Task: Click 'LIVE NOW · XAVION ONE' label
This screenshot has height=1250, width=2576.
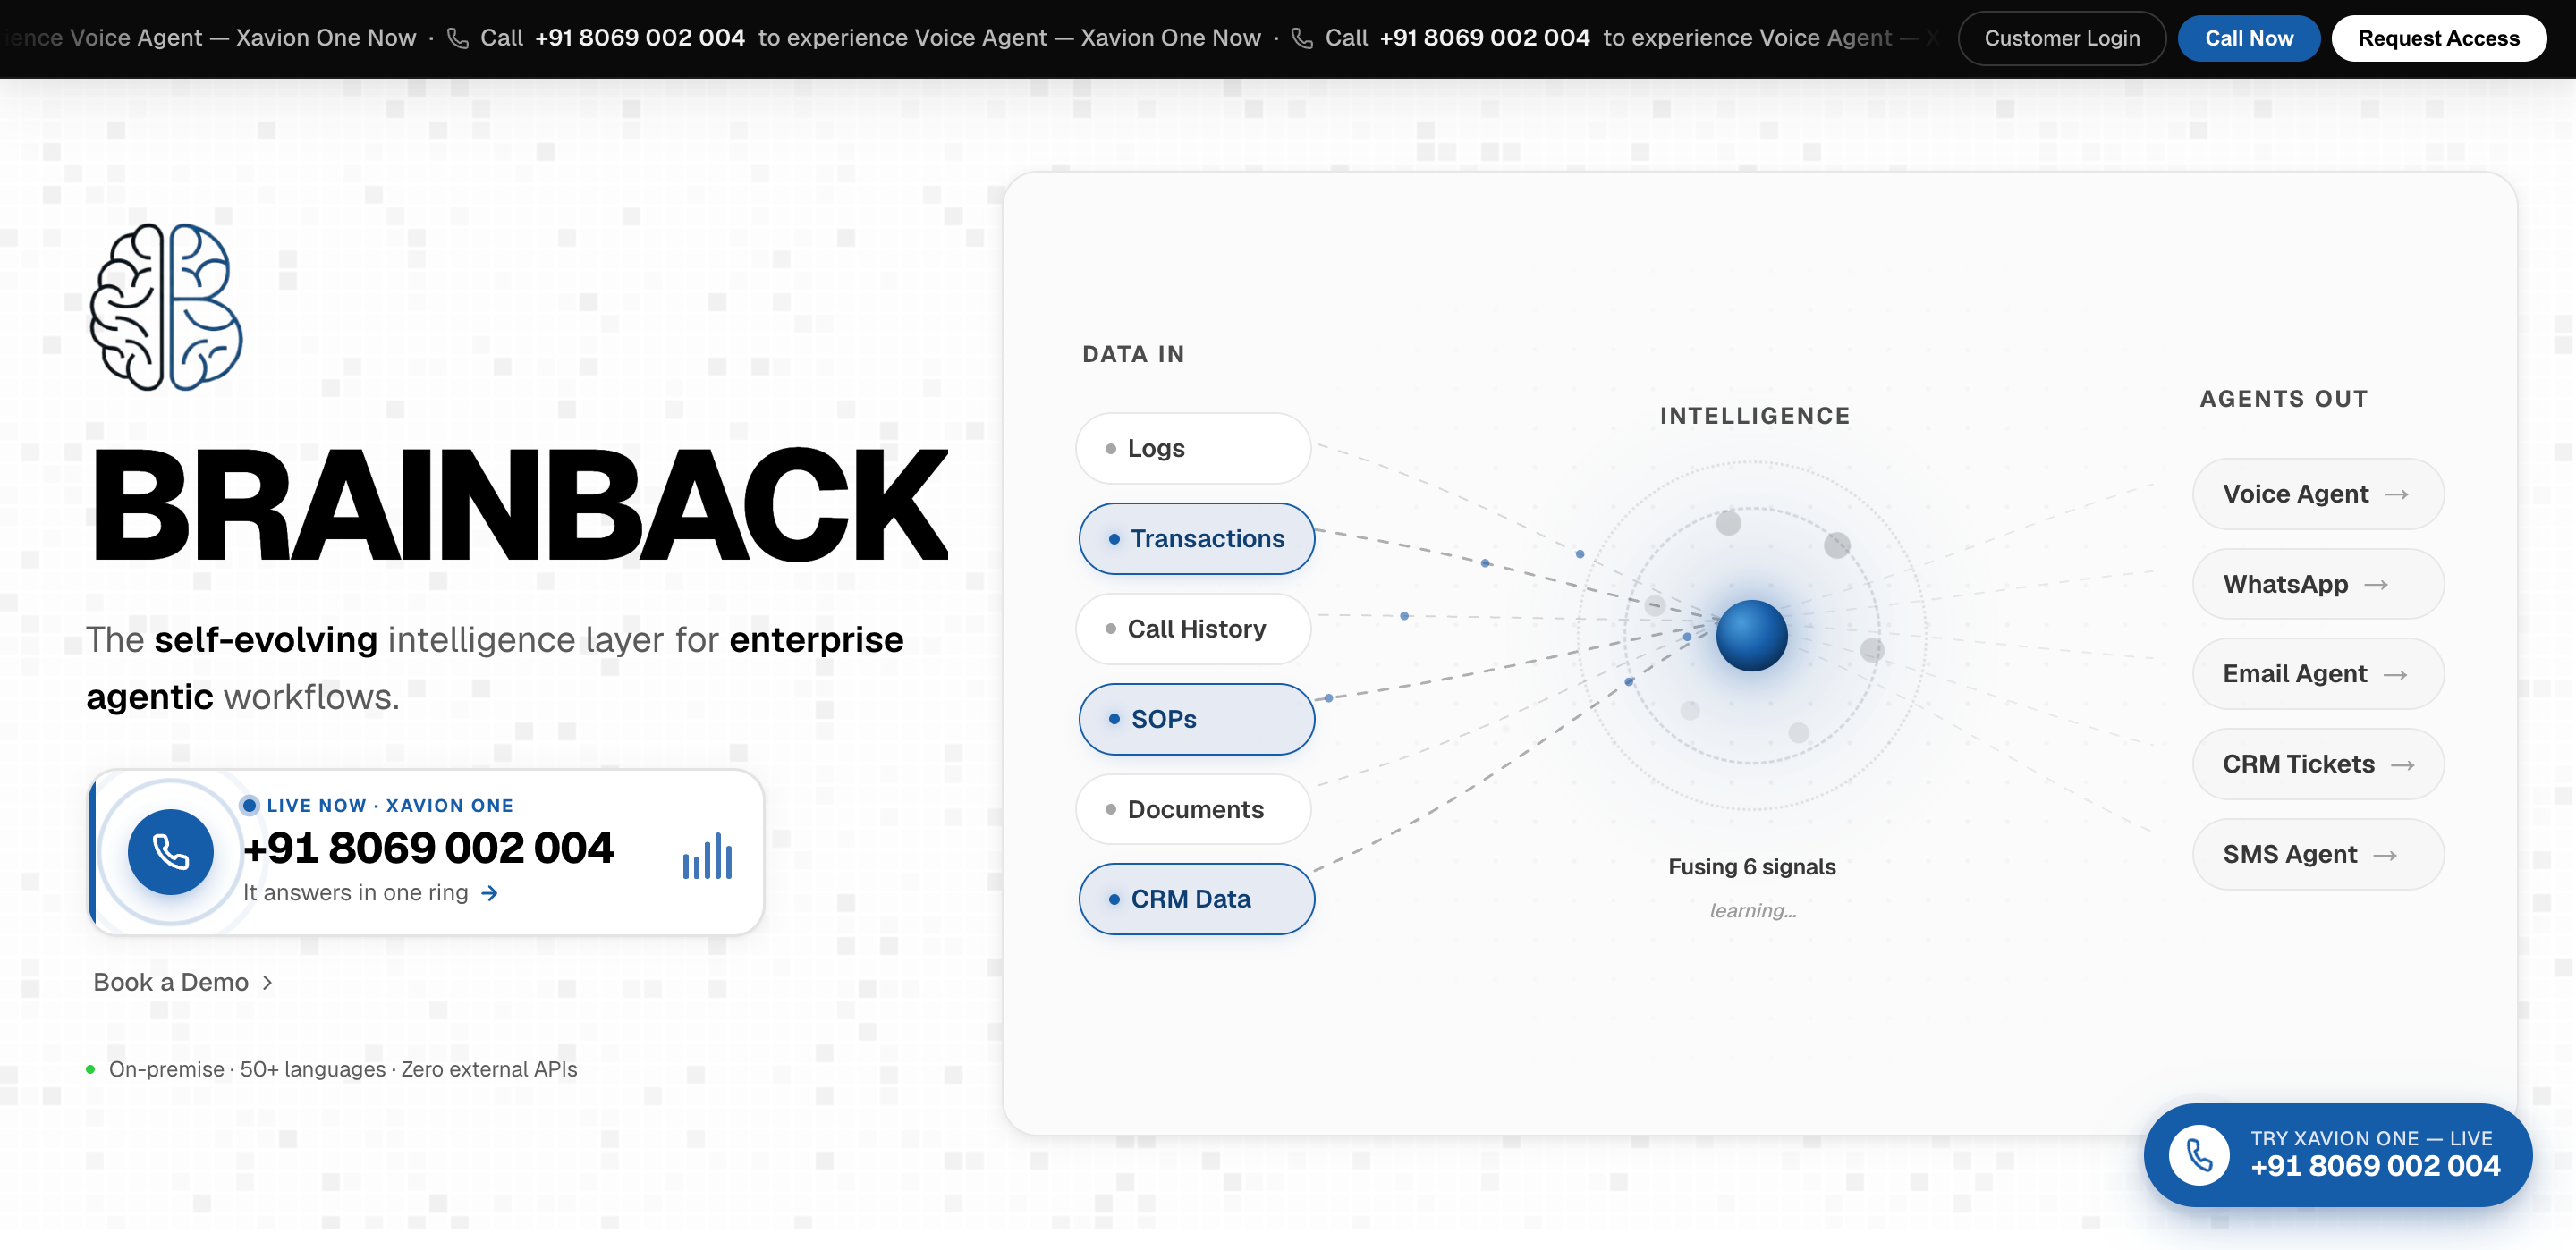Action: coord(390,805)
